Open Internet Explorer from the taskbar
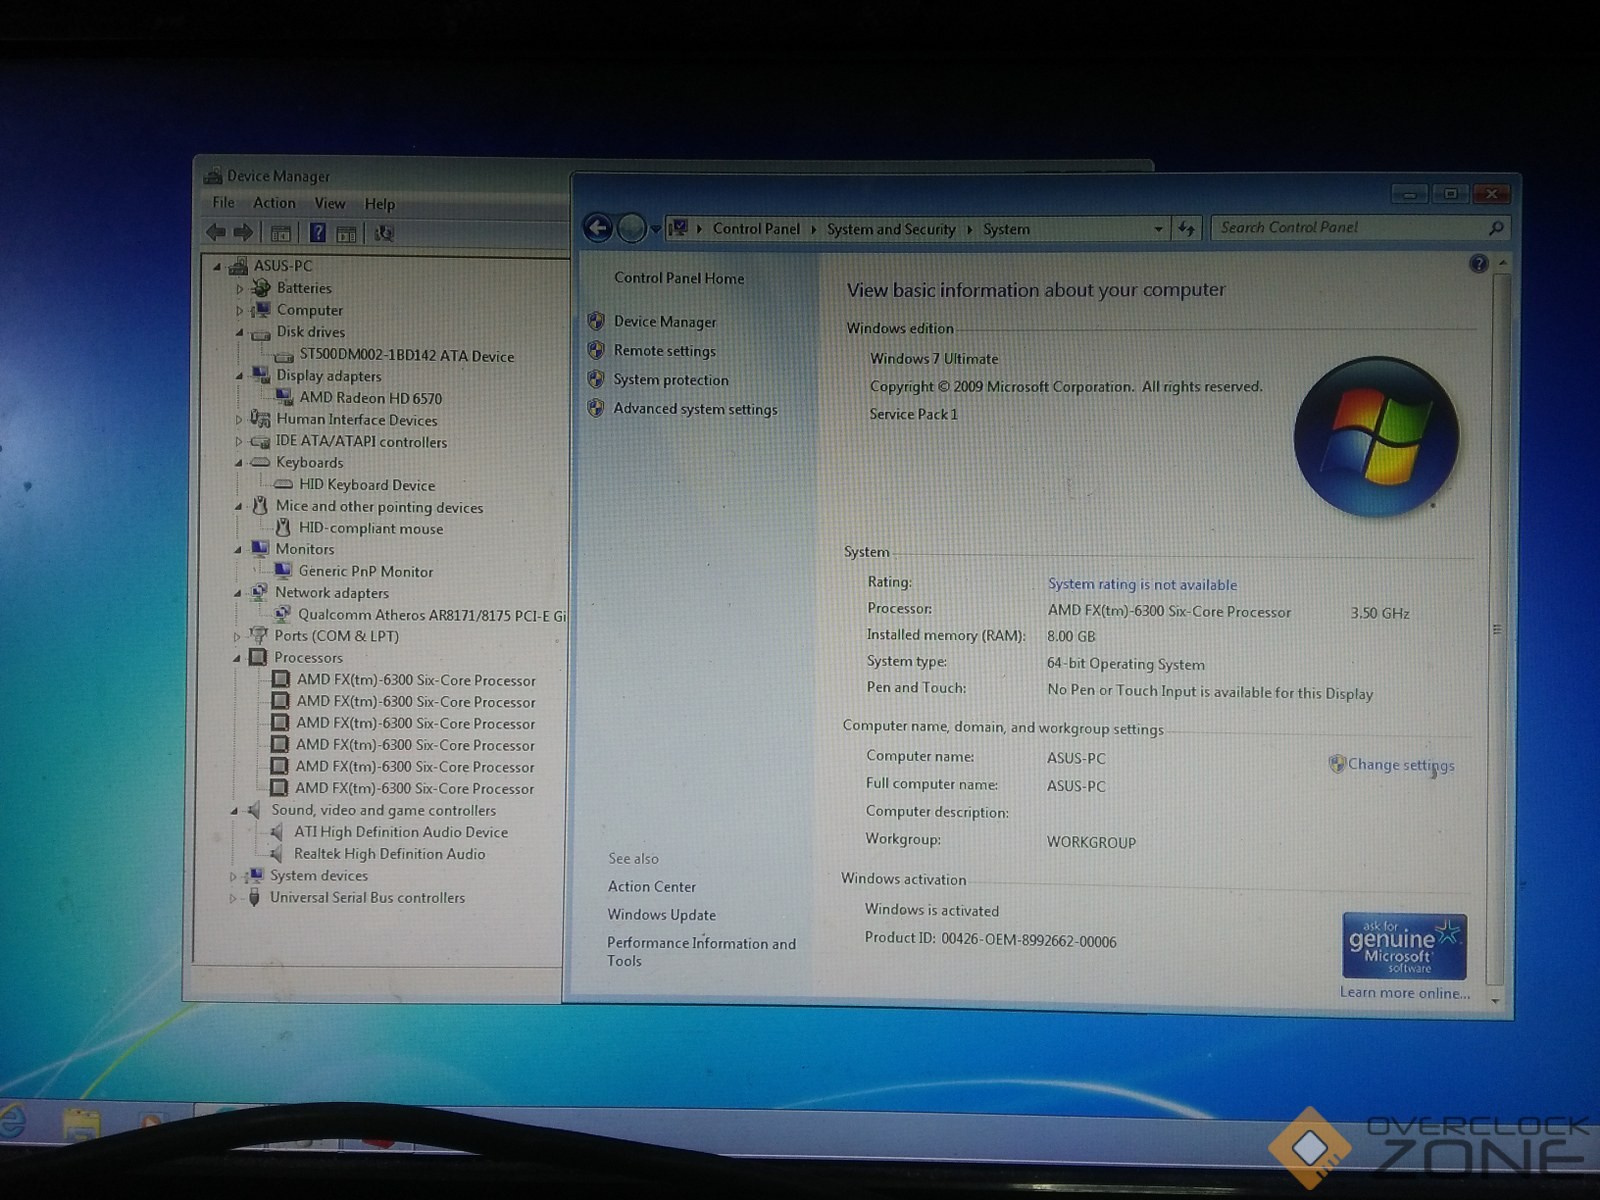Viewport: 1600px width, 1200px height. click(x=12, y=1122)
